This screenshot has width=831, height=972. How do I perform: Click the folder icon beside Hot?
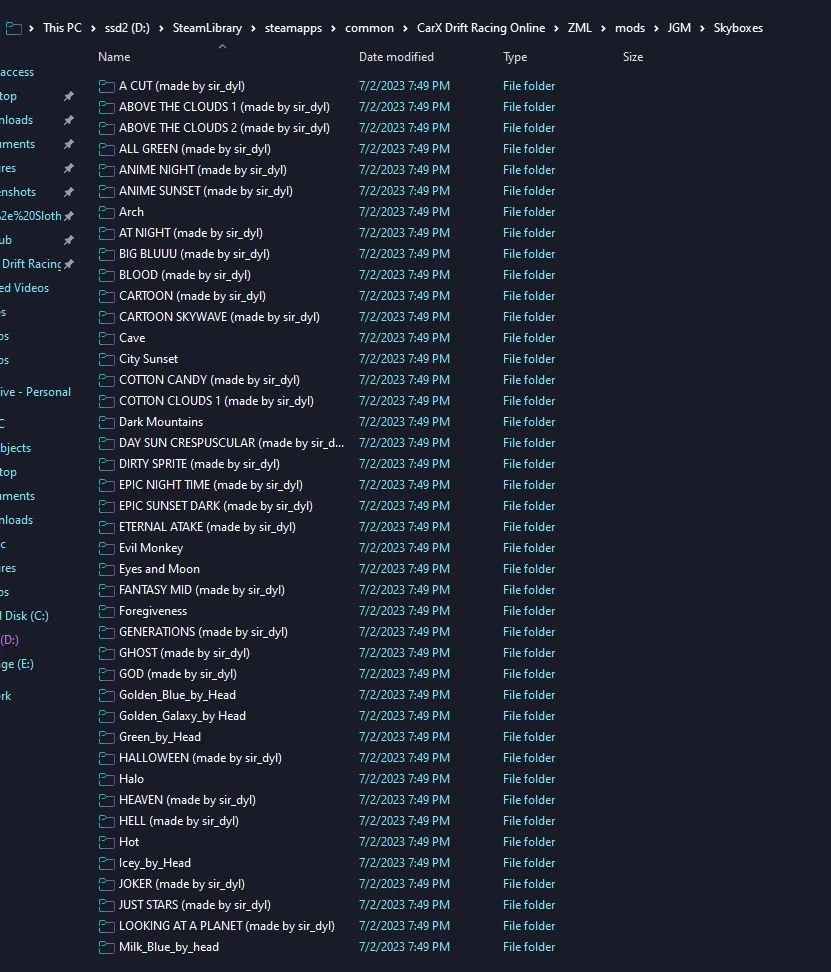click(107, 842)
